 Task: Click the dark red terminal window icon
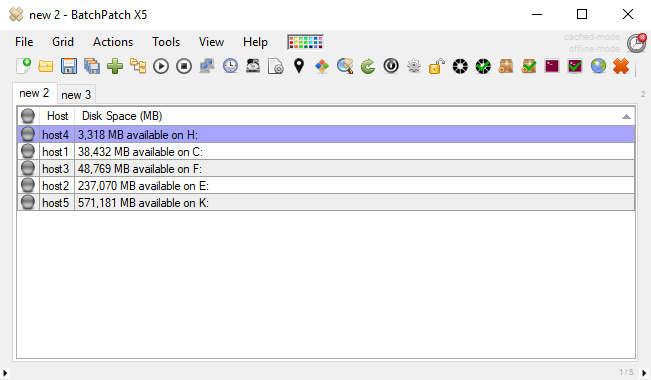pos(552,66)
